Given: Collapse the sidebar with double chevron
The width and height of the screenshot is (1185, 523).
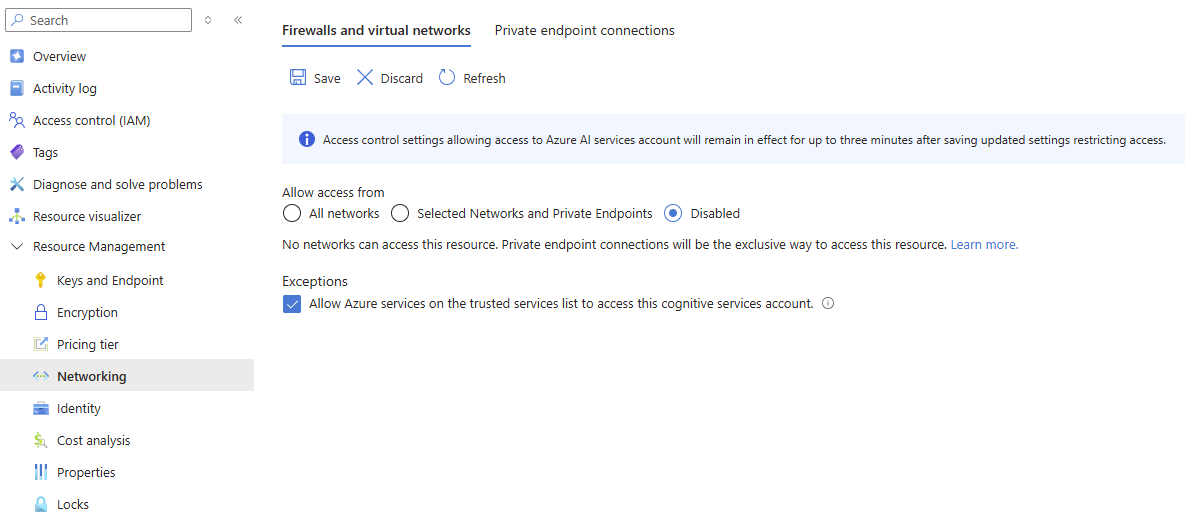Looking at the screenshot, I should point(238,20).
